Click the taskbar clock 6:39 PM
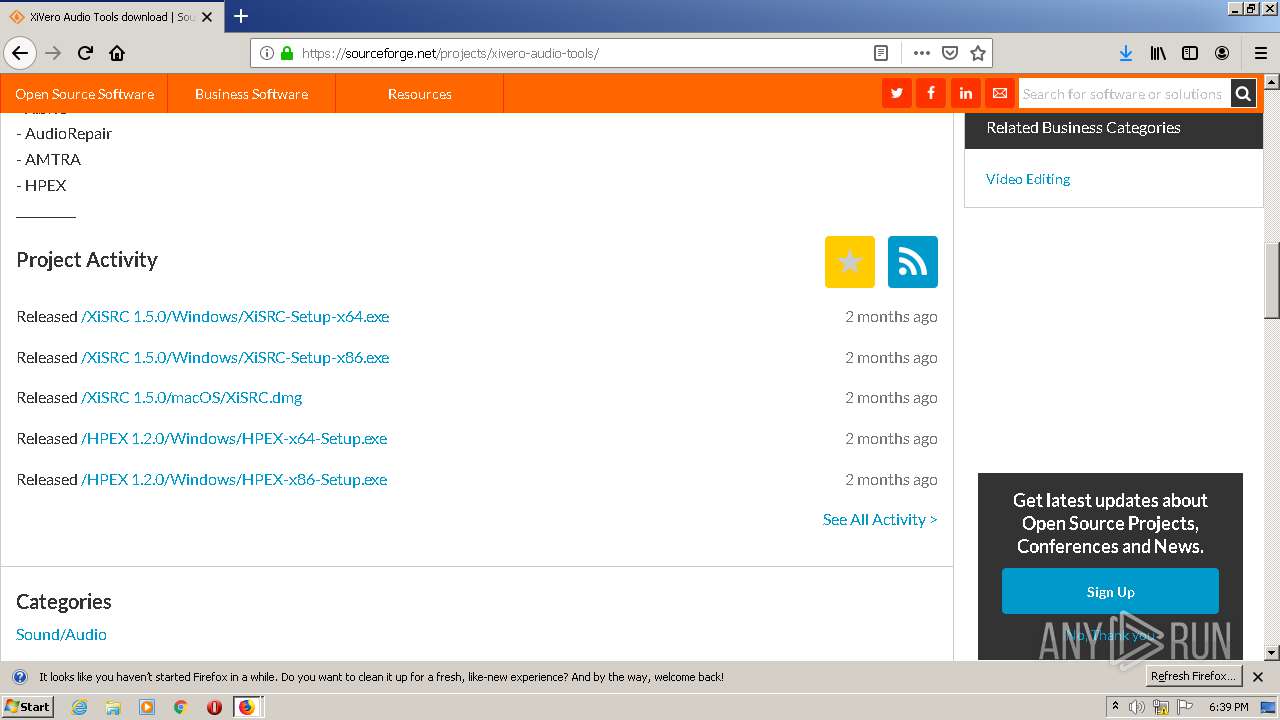The height and width of the screenshot is (720, 1280). pyautogui.click(x=1228, y=707)
